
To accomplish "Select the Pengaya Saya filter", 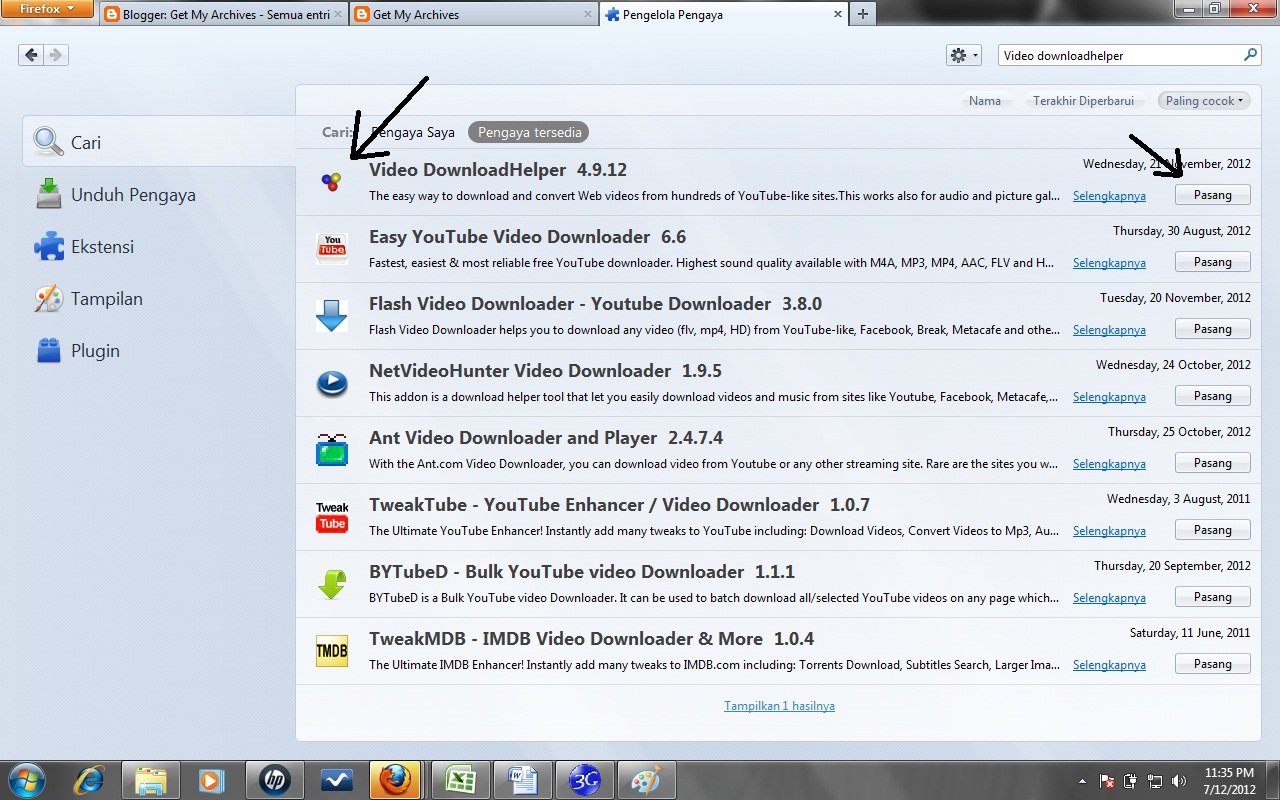I will coord(412,132).
